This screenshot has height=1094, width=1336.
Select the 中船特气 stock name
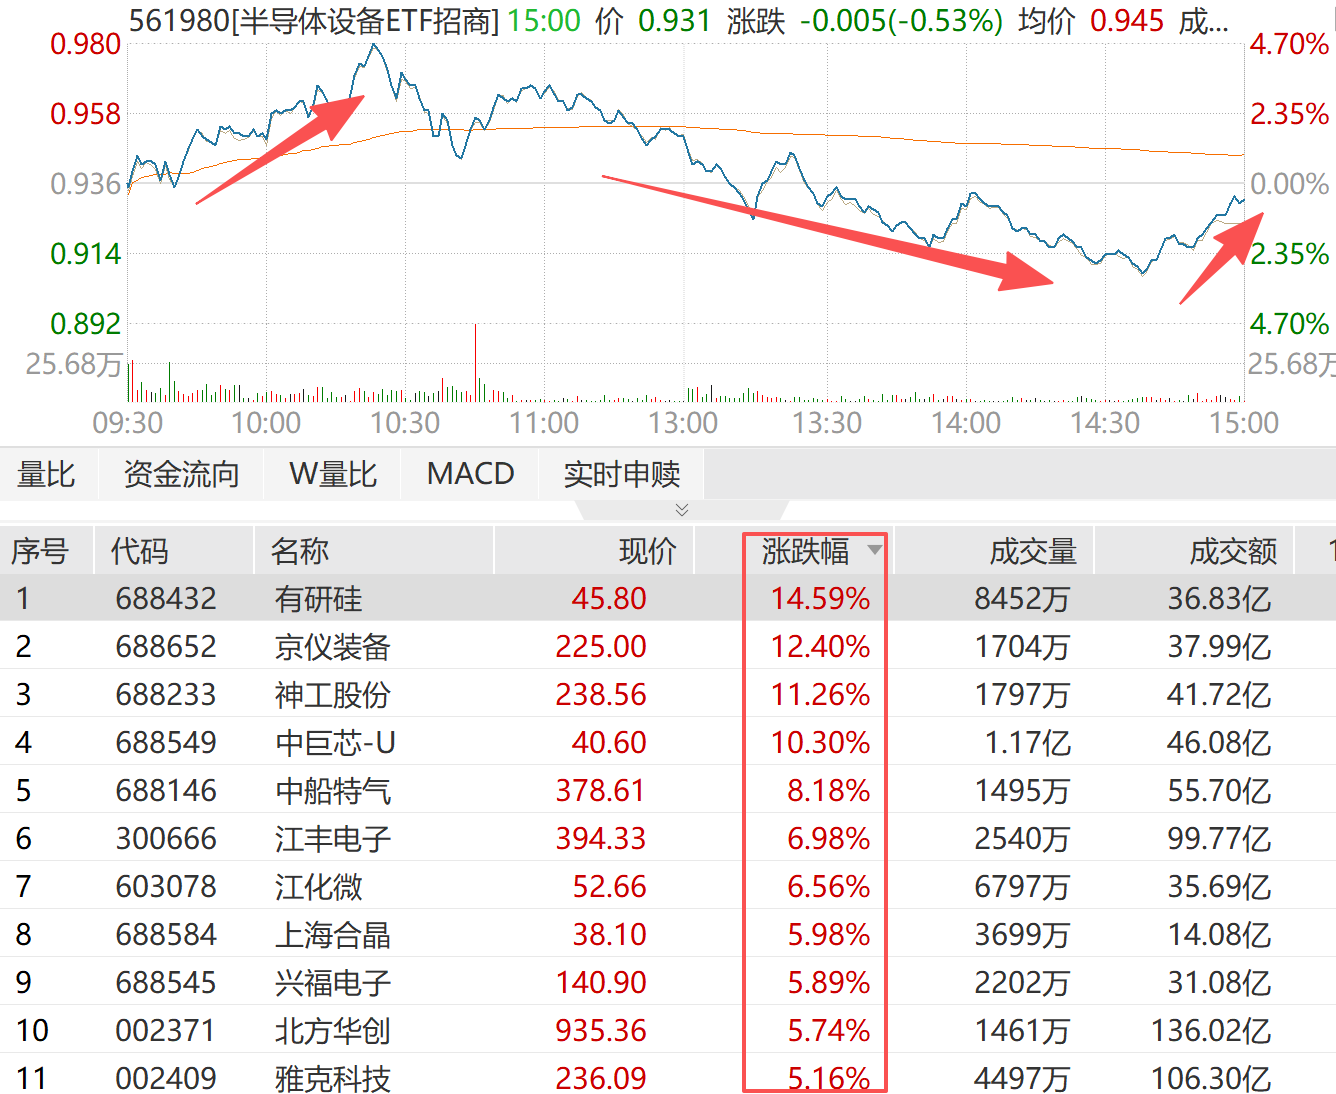point(332,791)
